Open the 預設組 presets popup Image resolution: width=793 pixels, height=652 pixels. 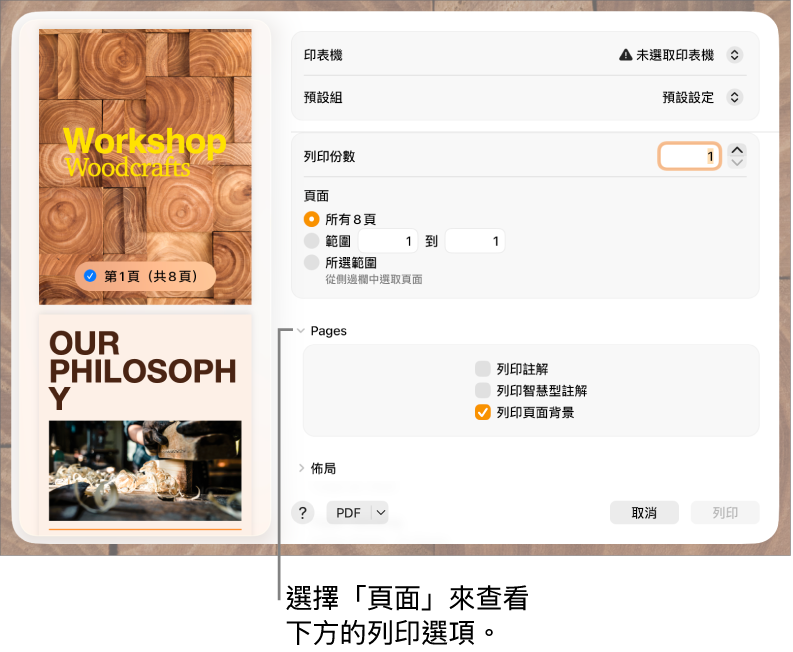(735, 97)
